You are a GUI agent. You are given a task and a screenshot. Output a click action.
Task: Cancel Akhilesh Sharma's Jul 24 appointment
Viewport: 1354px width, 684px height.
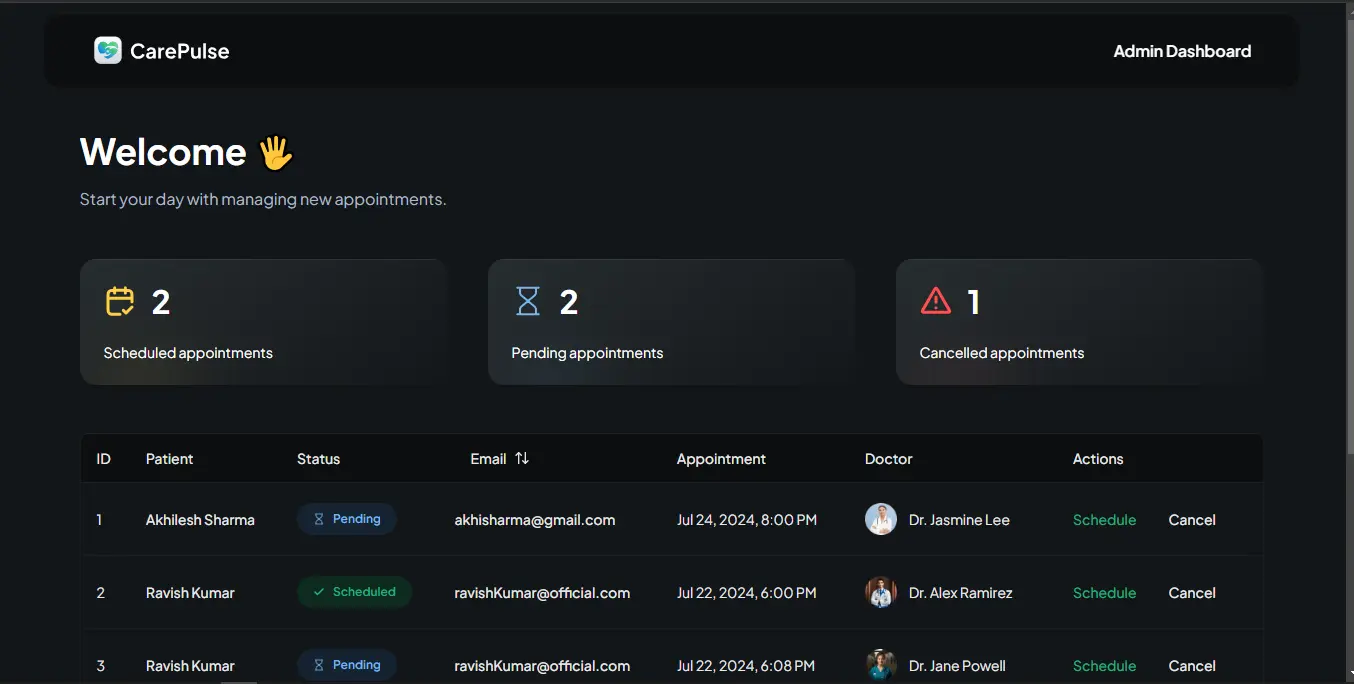[x=1191, y=519]
